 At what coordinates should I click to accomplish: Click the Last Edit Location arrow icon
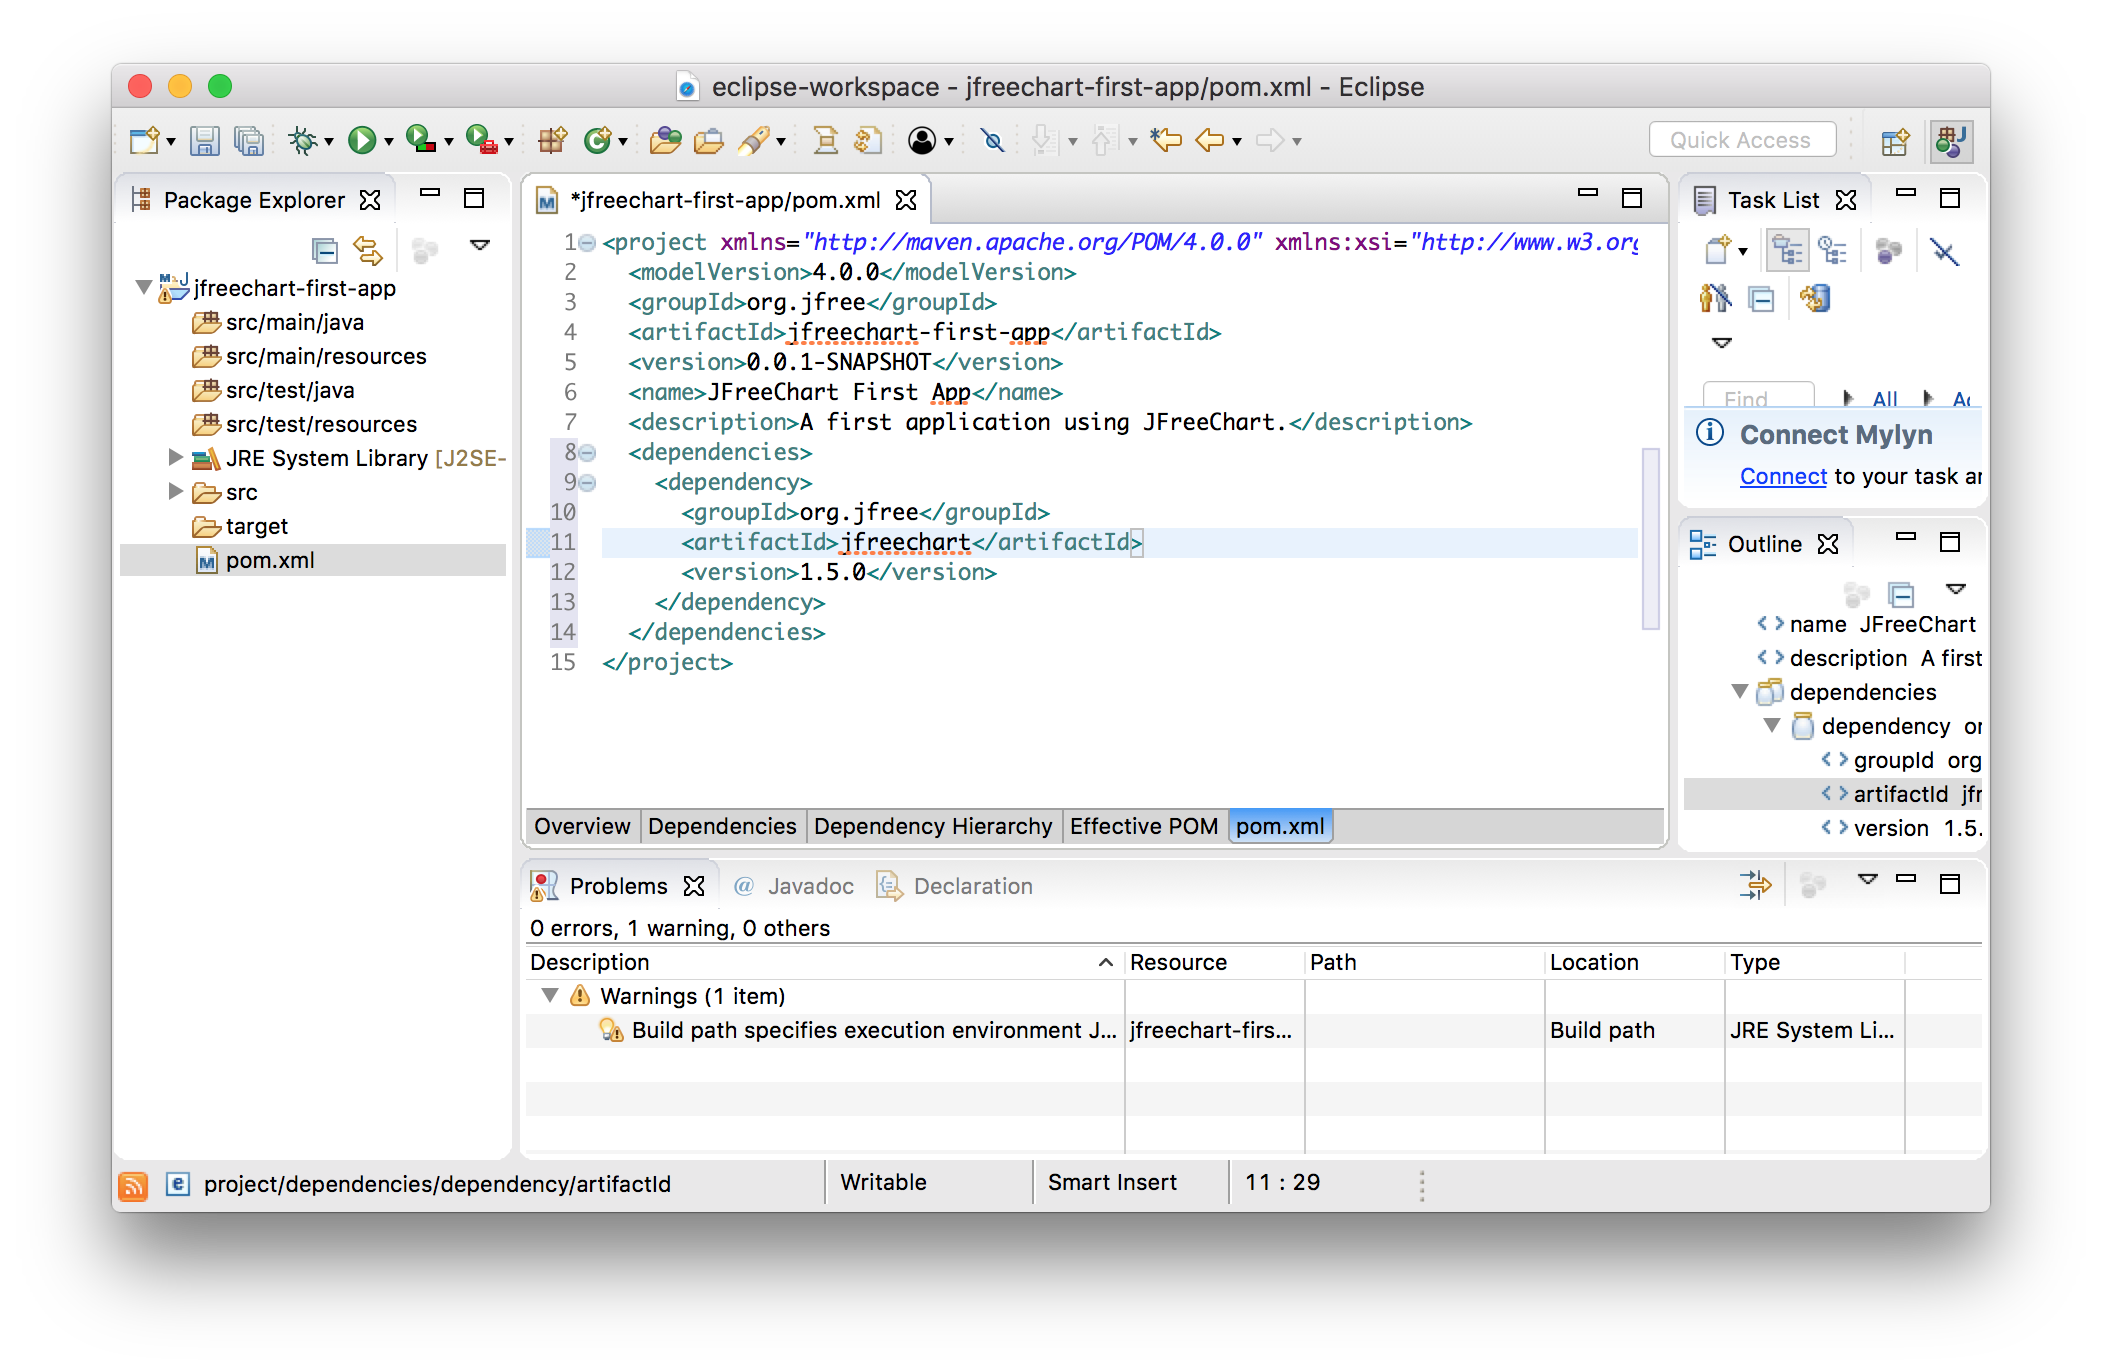tap(1166, 140)
